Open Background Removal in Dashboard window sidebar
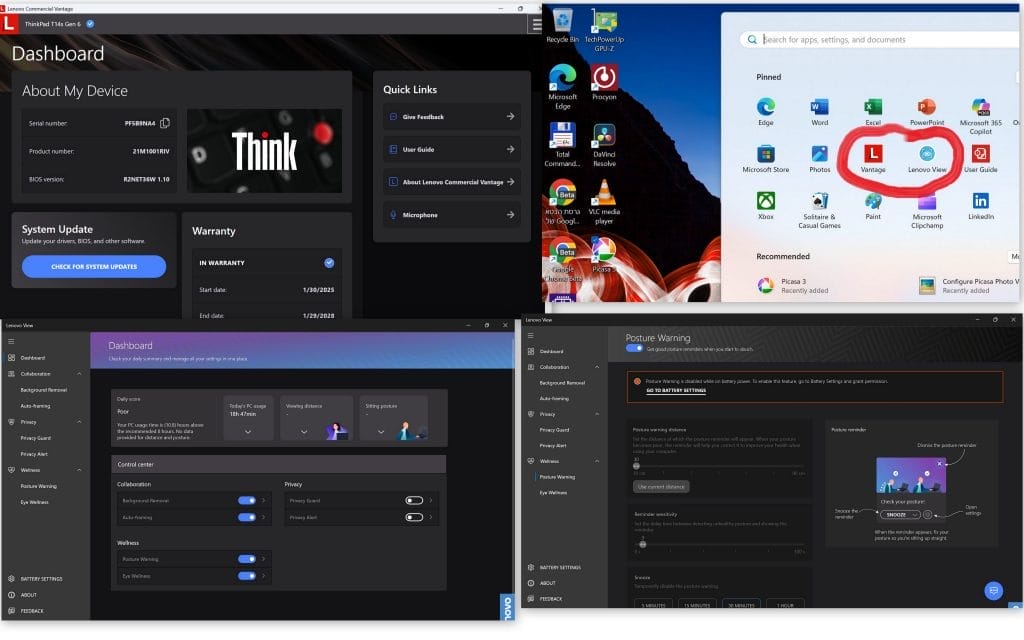 [x=44, y=390]
